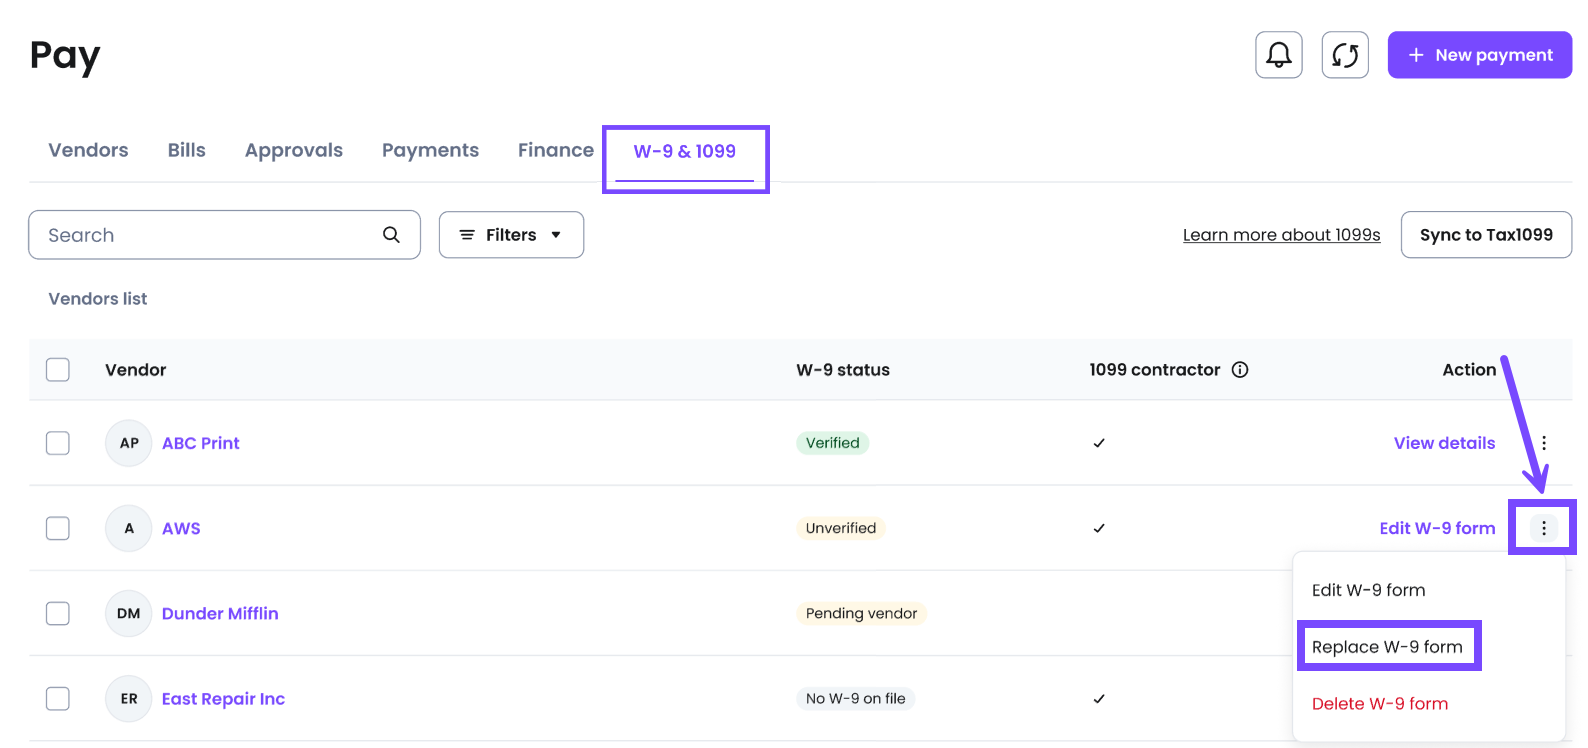Expand the Filters dropdown
The height and width of the screenshot is (748, 1588).
(x=511, y=235)
